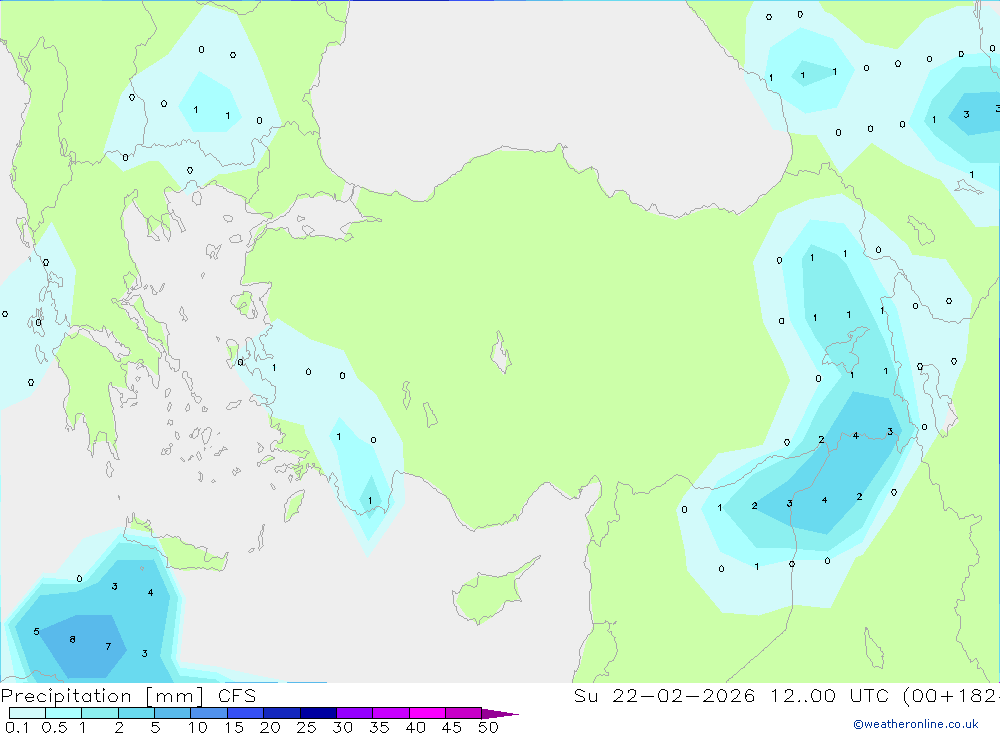This screenshot has height=733, width=1000.
Task: Select the 30–35 mm purple legend box
Action: pos(355,713)
